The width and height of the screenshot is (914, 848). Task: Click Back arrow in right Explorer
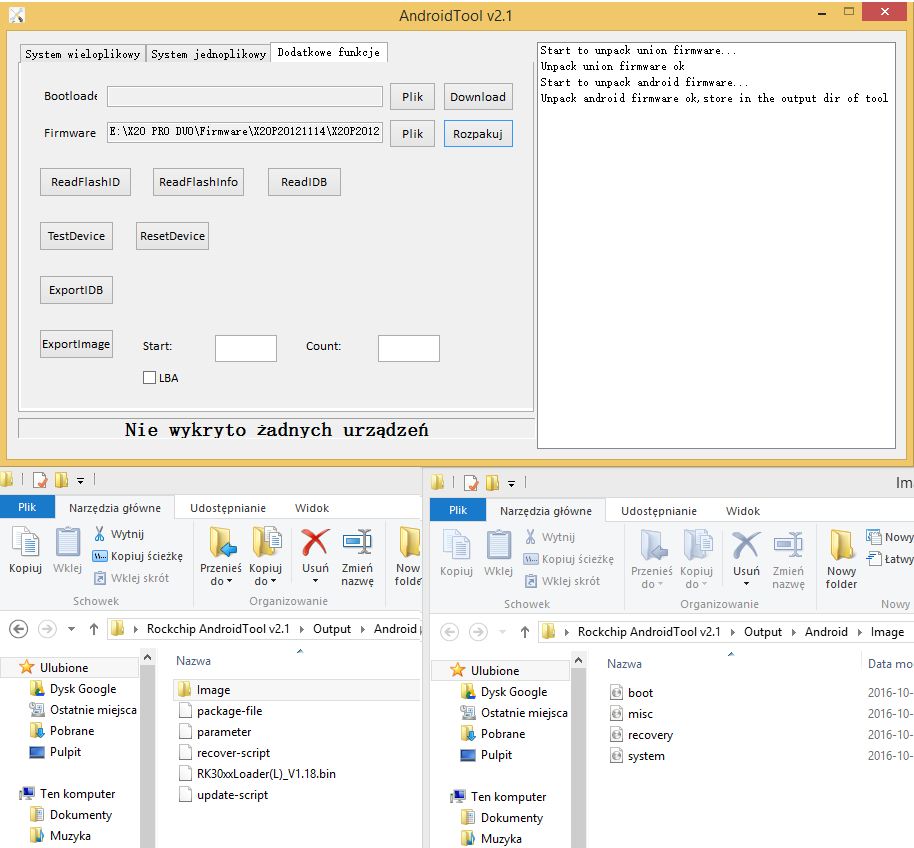(449, 632)
